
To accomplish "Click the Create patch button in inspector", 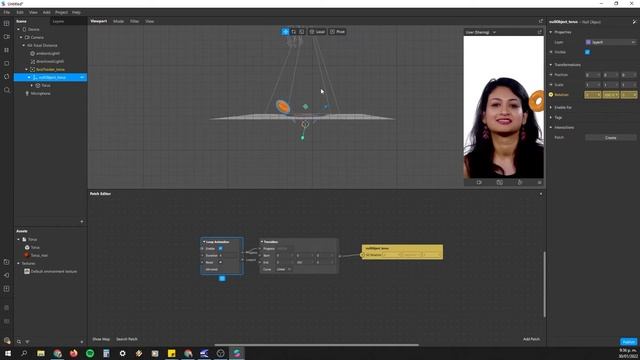I will pos(611,138).
